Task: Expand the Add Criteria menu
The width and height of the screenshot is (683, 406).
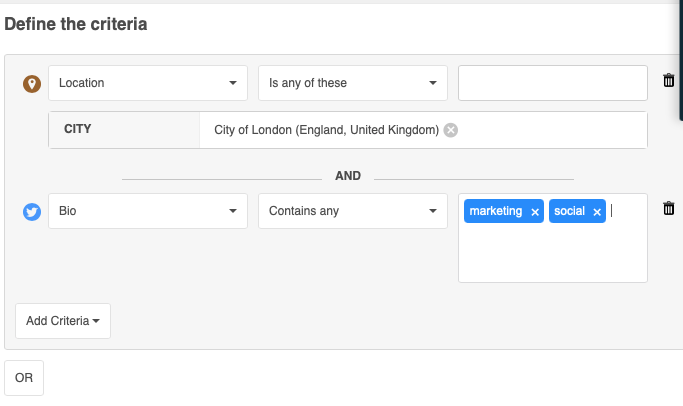Action: pos(63,321)
